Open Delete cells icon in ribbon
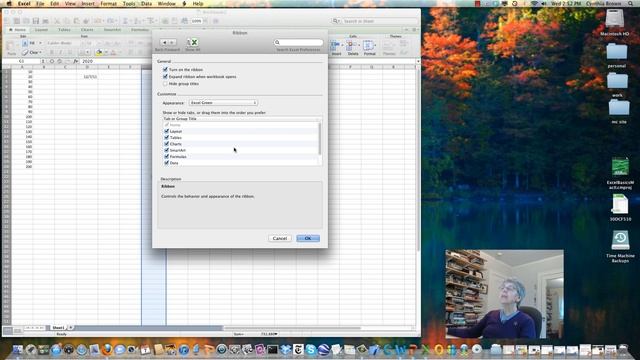The width and height of the screenshot is (640, 360). 352,45
